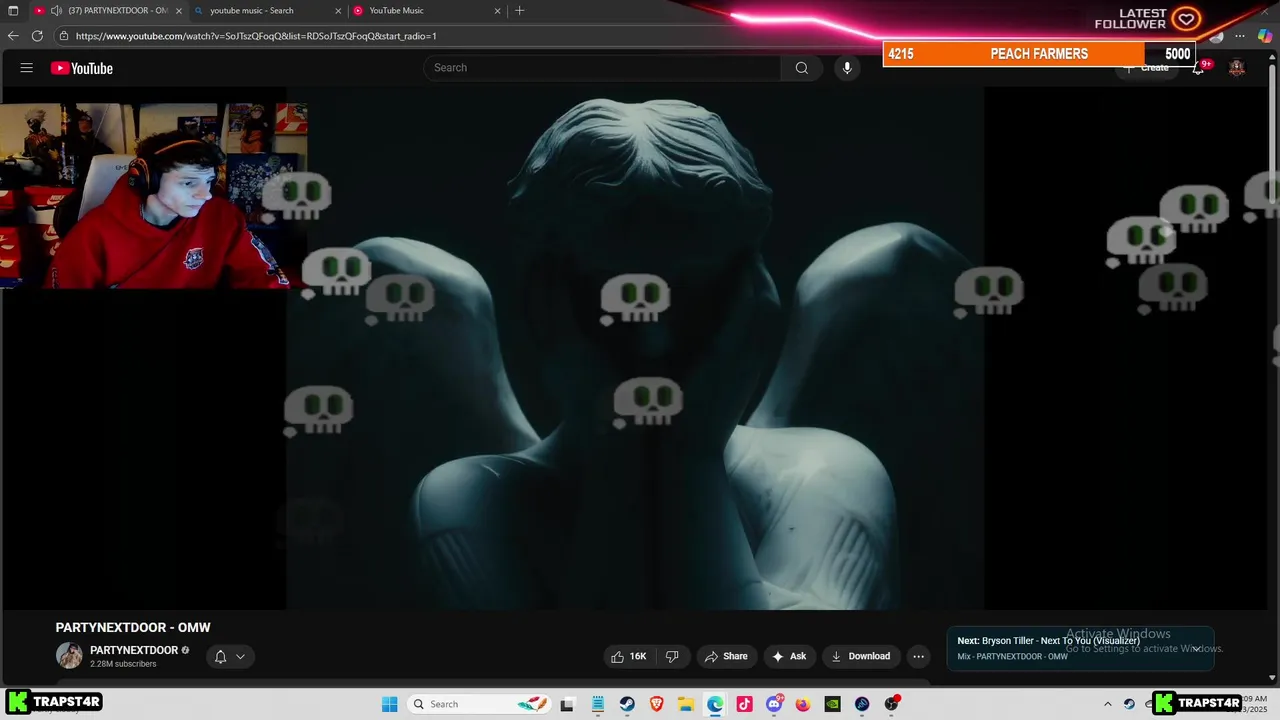Open OBS Studio with red recording dot
Image resolution: width=1280 pixels, height=720 pixels.
(891, 704)
